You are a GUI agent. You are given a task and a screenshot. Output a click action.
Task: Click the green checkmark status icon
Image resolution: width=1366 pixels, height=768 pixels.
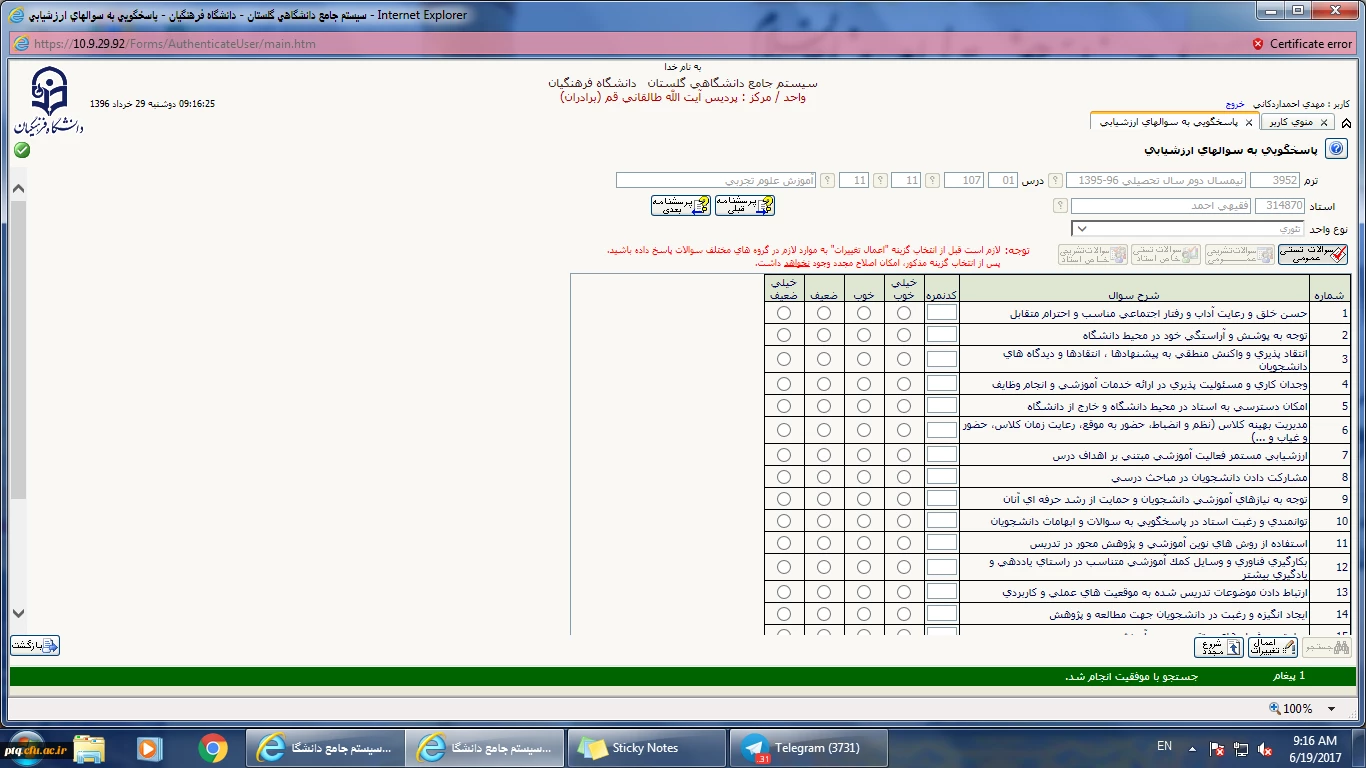[22, 150]
